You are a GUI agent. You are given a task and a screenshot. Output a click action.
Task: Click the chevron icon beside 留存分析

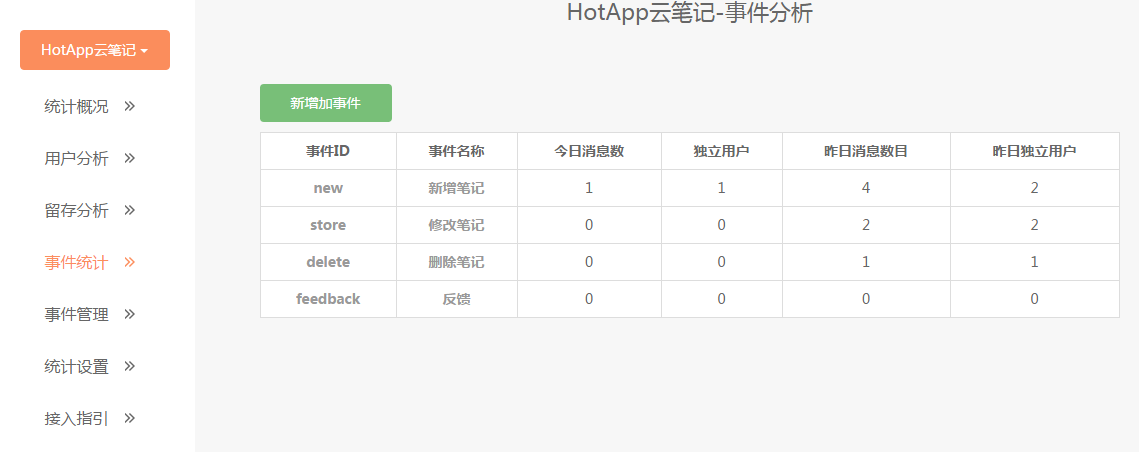(x=130, y=210)
